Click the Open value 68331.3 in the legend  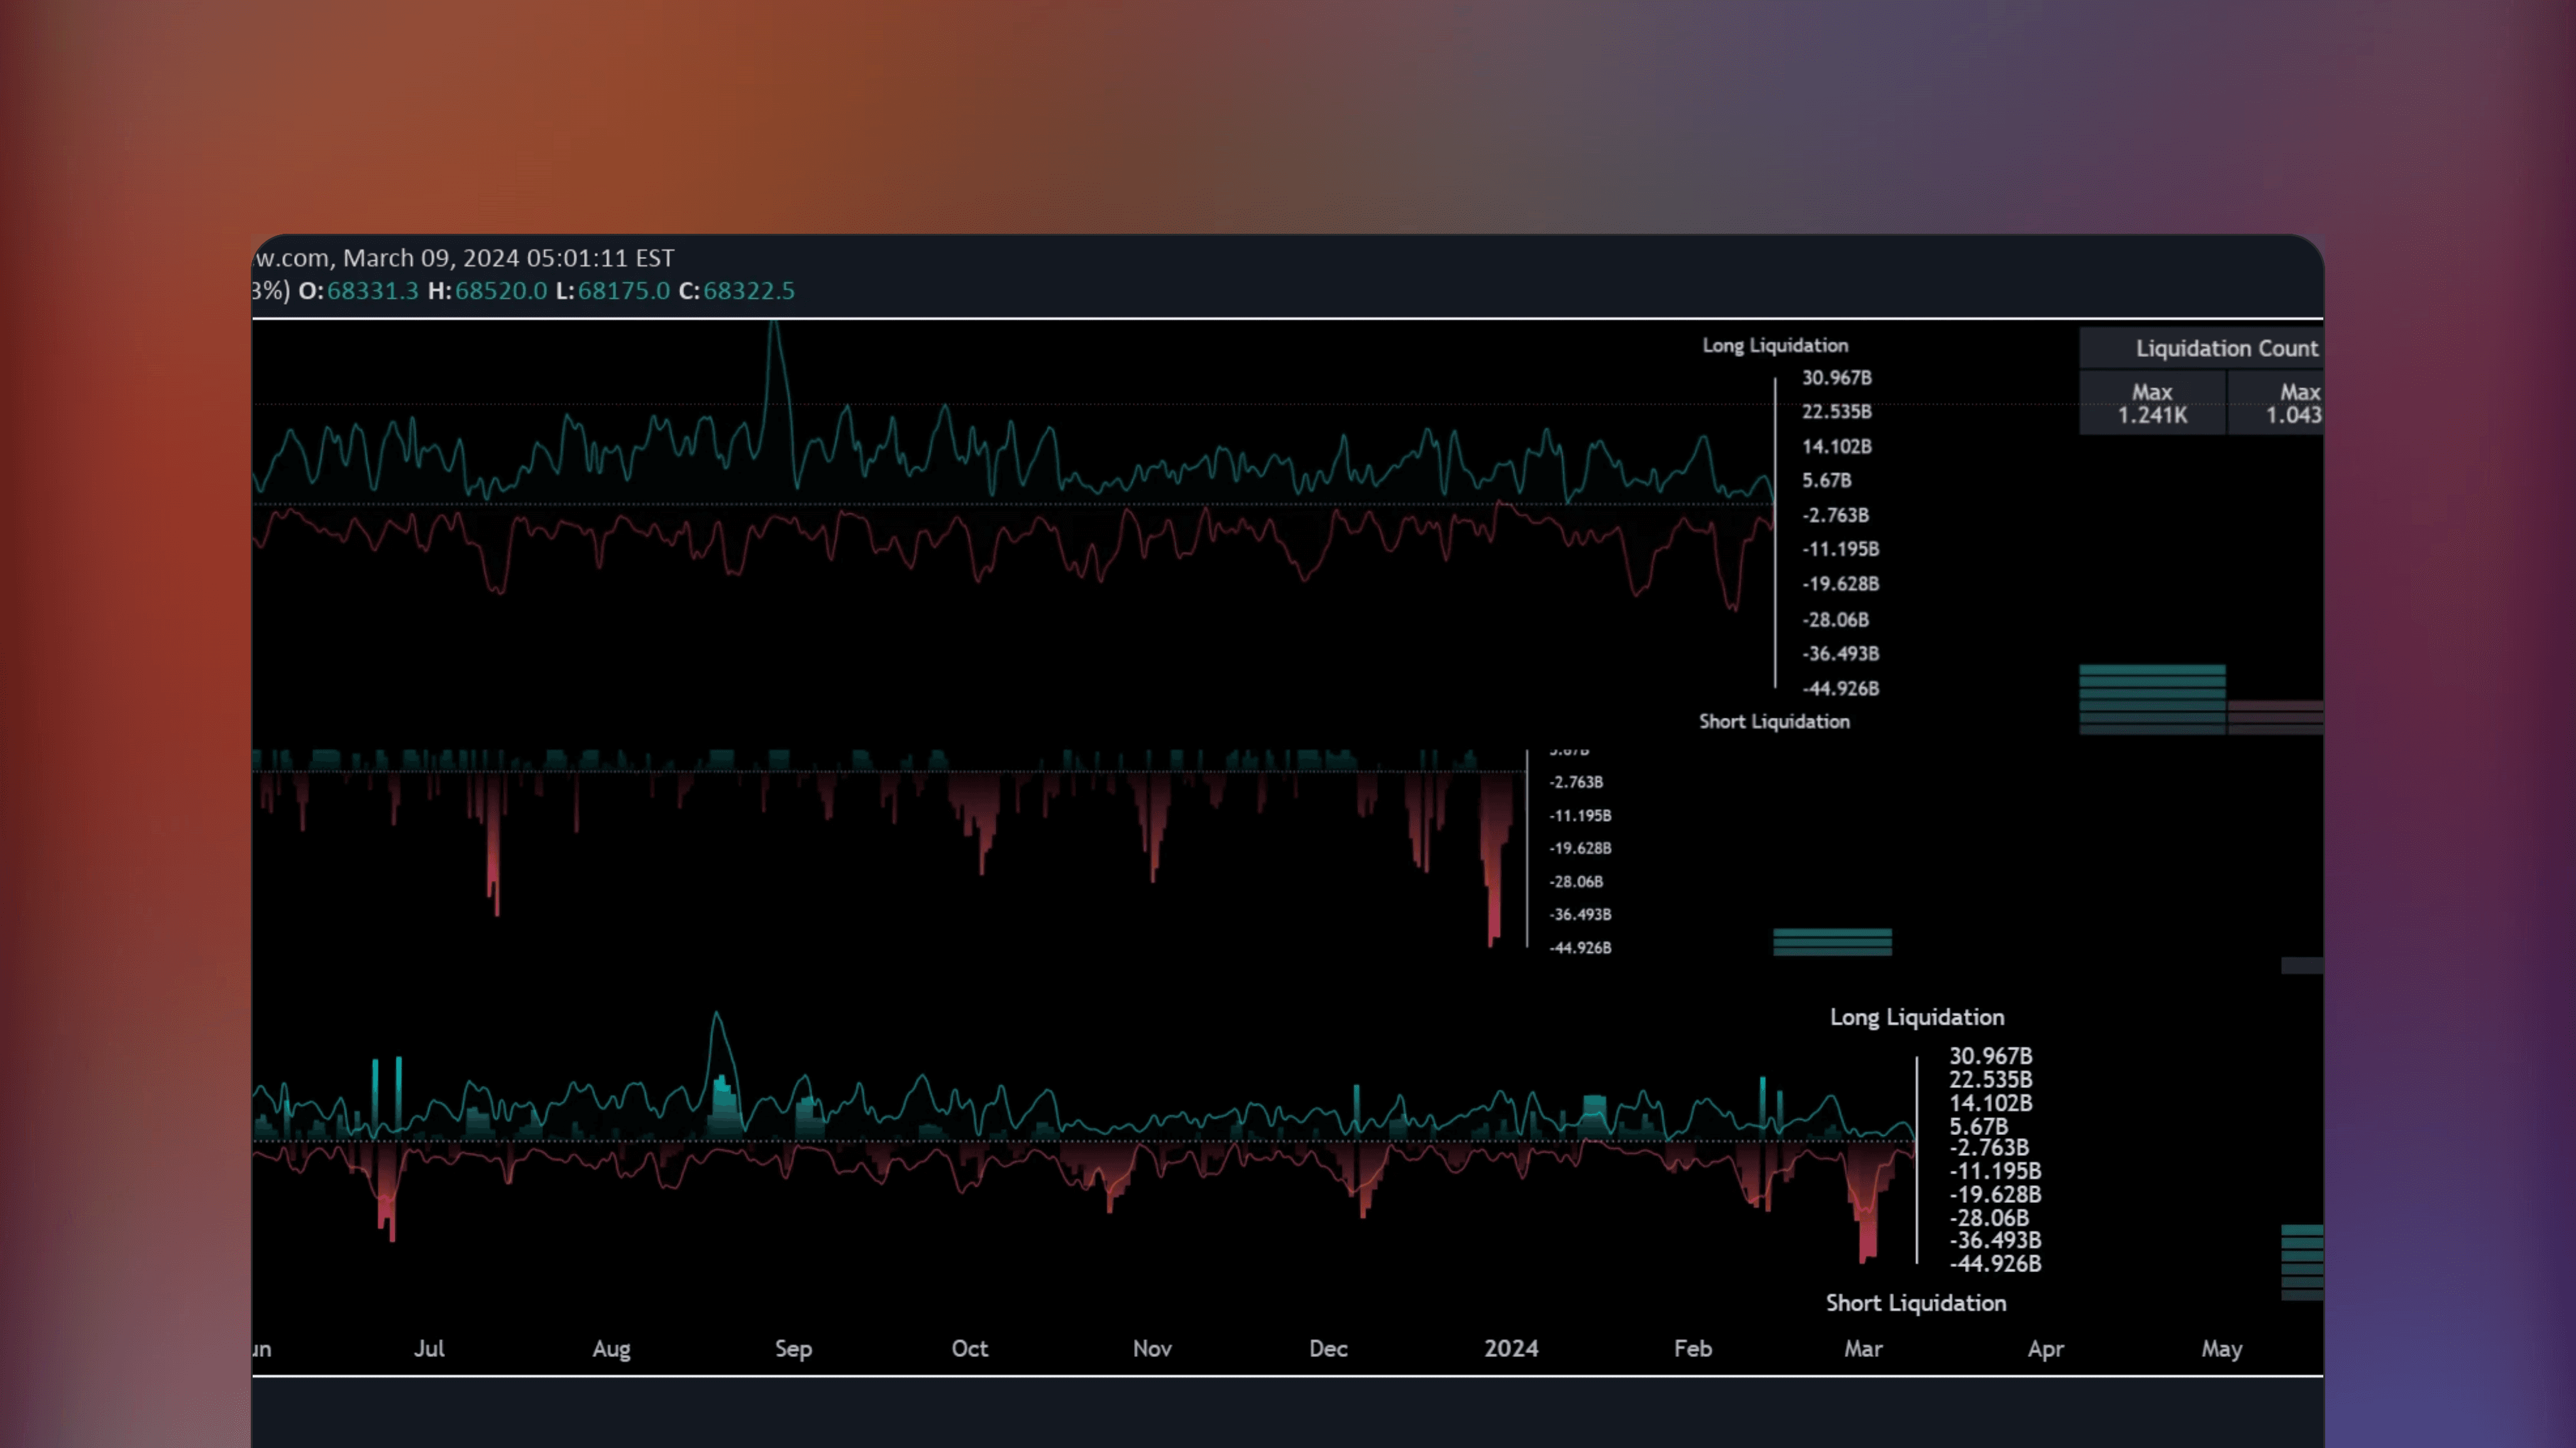373,291
